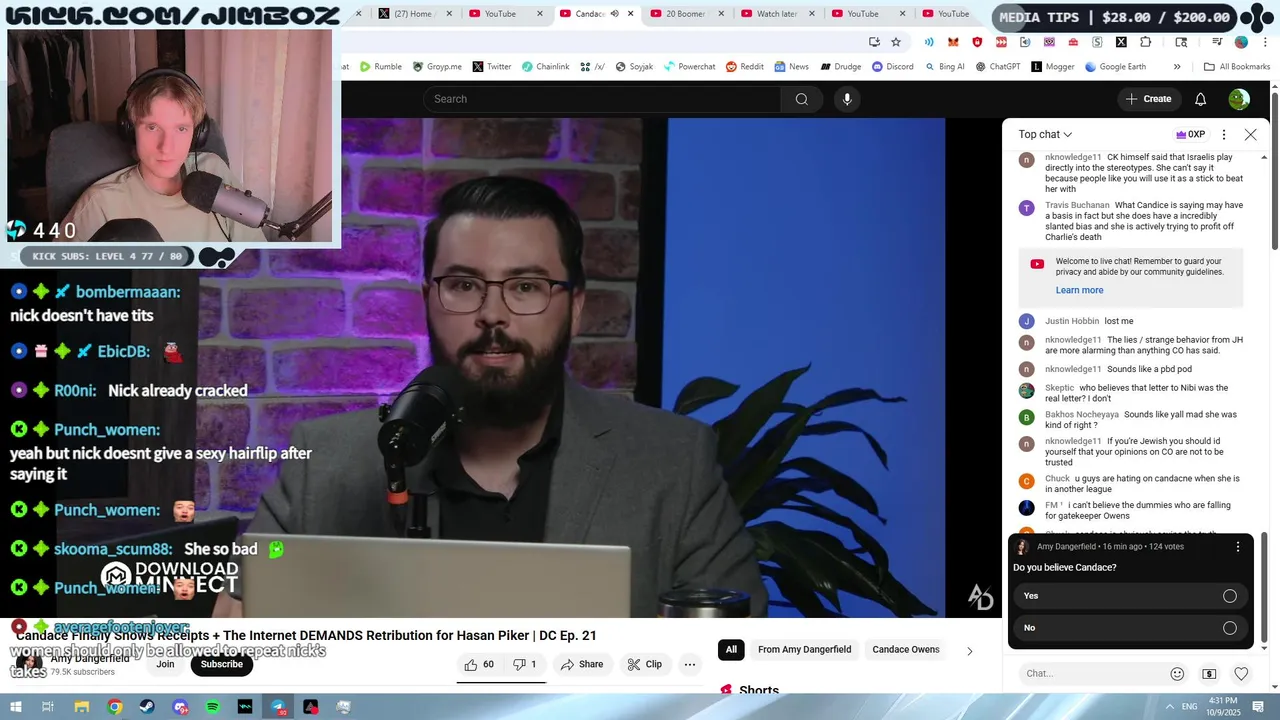This screenshot has height=720, width=1280.
Task: Open the ChatGPT bookmark
Action: pyautogui.click(x=997, y=67)
